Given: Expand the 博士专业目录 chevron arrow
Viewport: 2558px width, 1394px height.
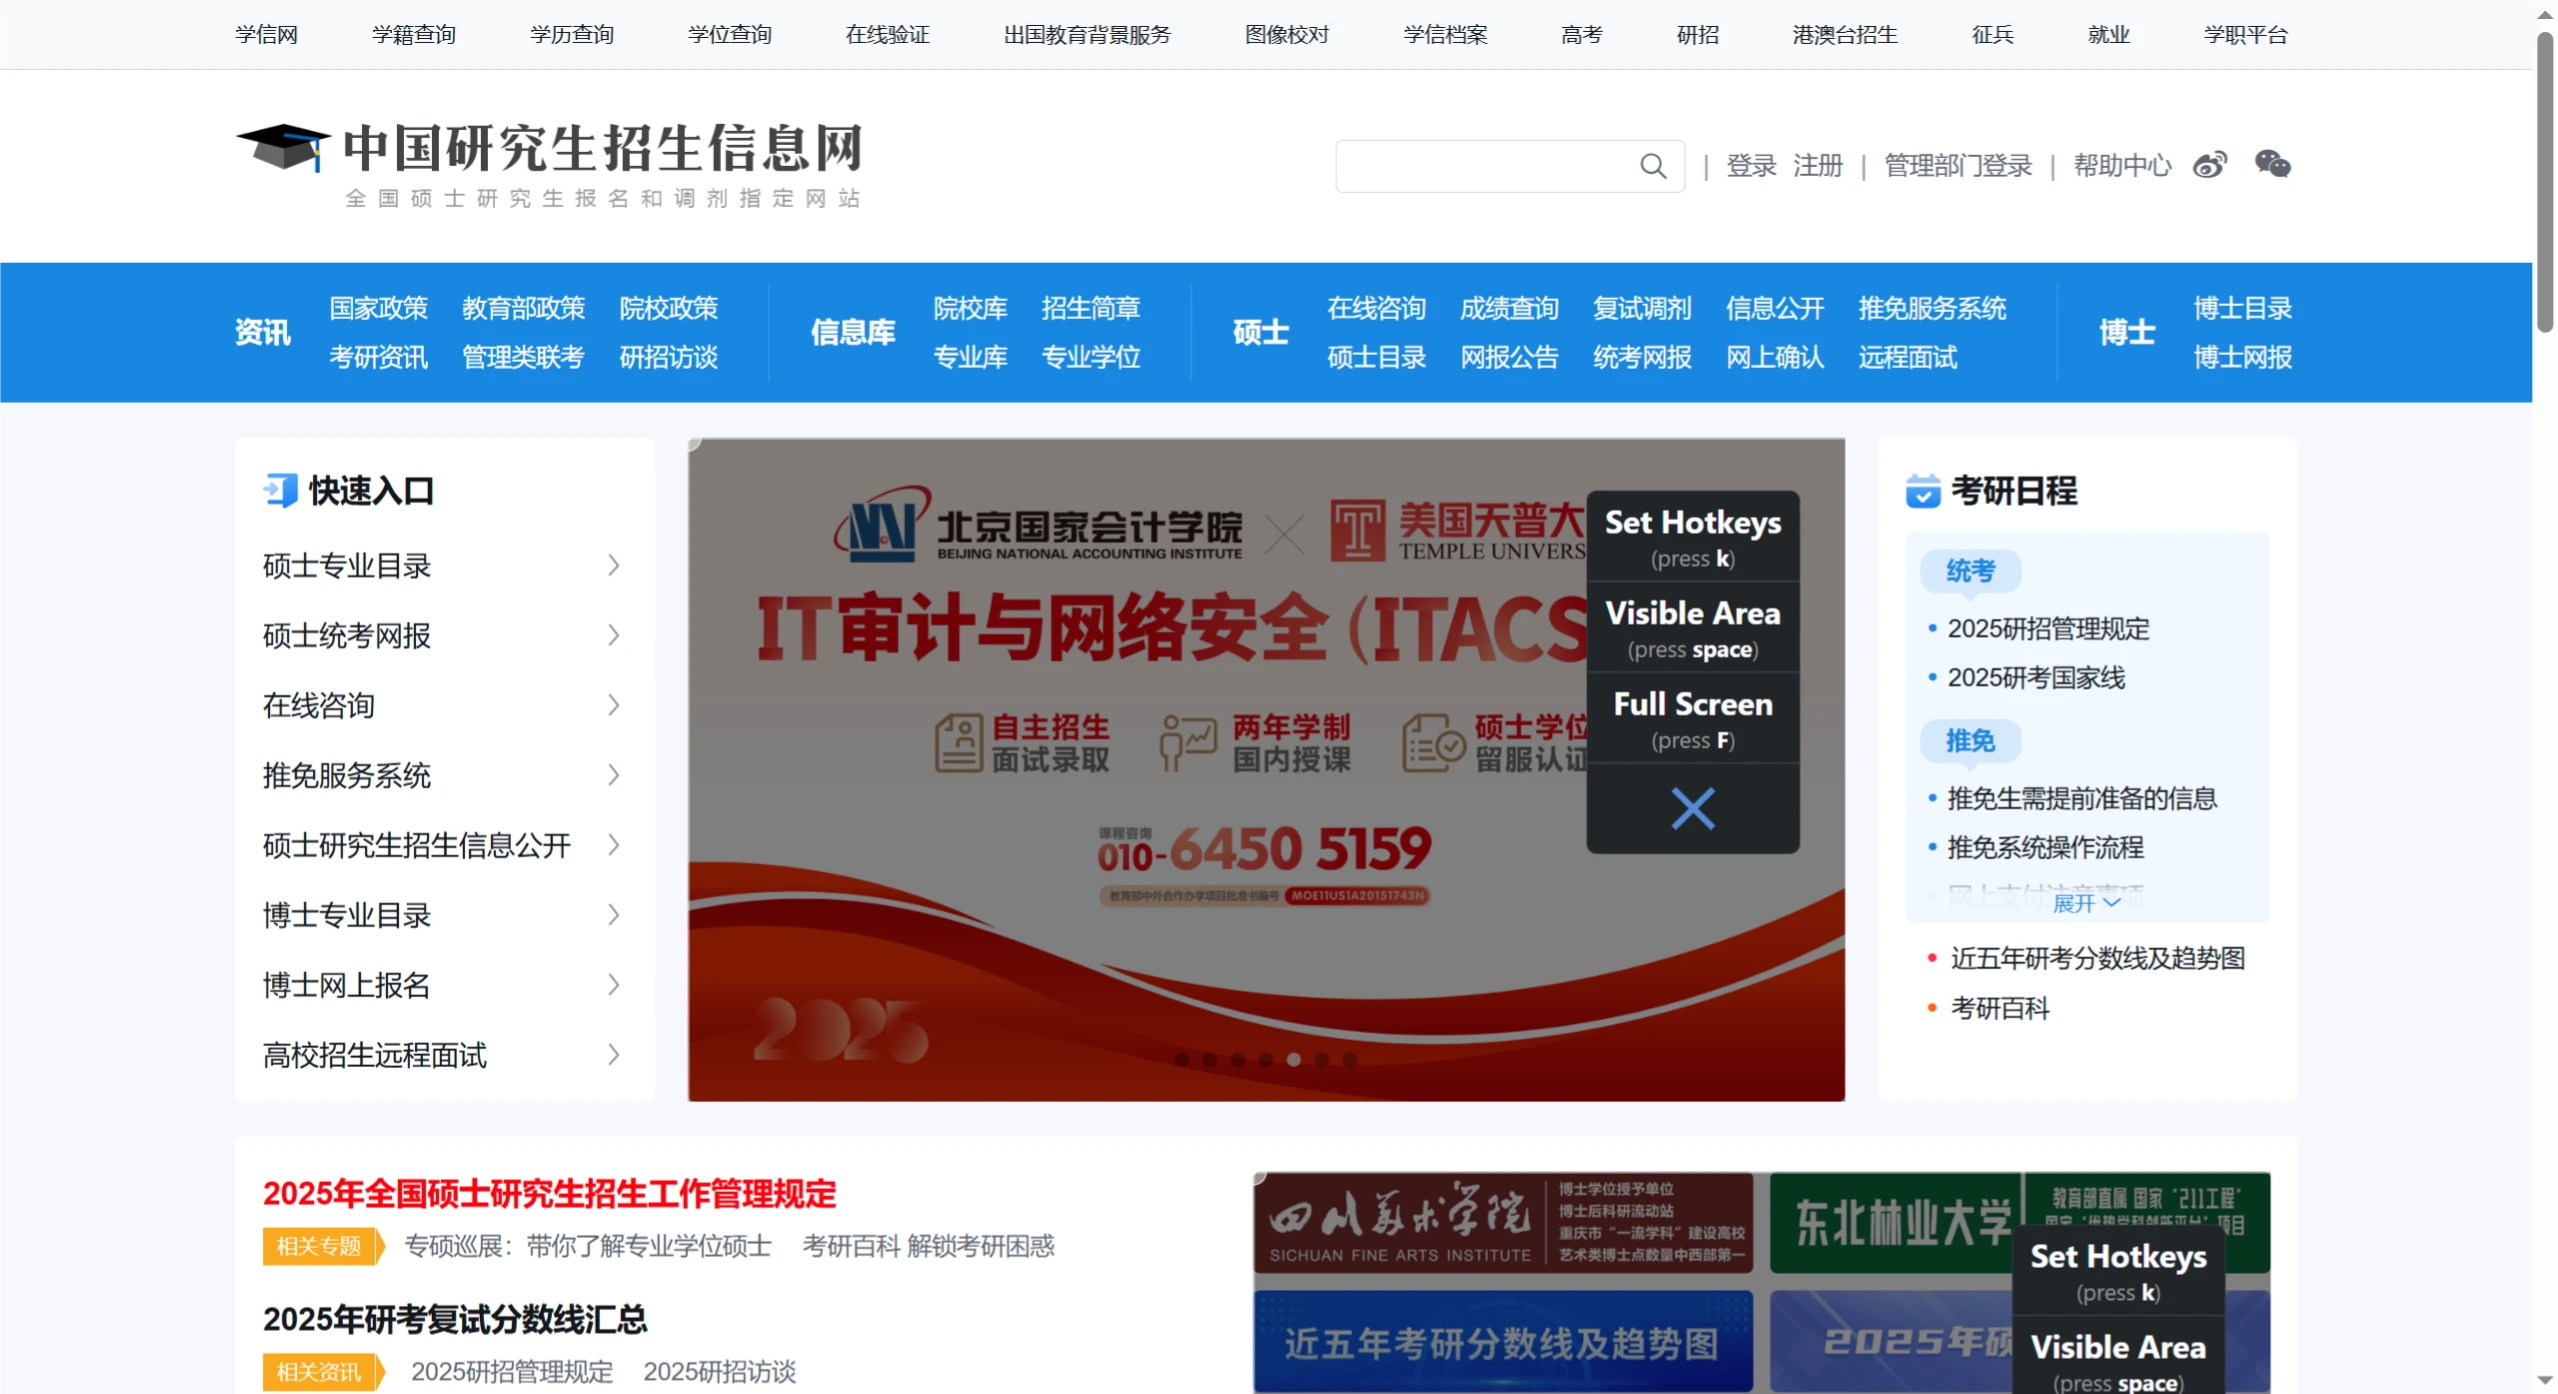Looking at the screenshot, I should click(x=614, y=915).
